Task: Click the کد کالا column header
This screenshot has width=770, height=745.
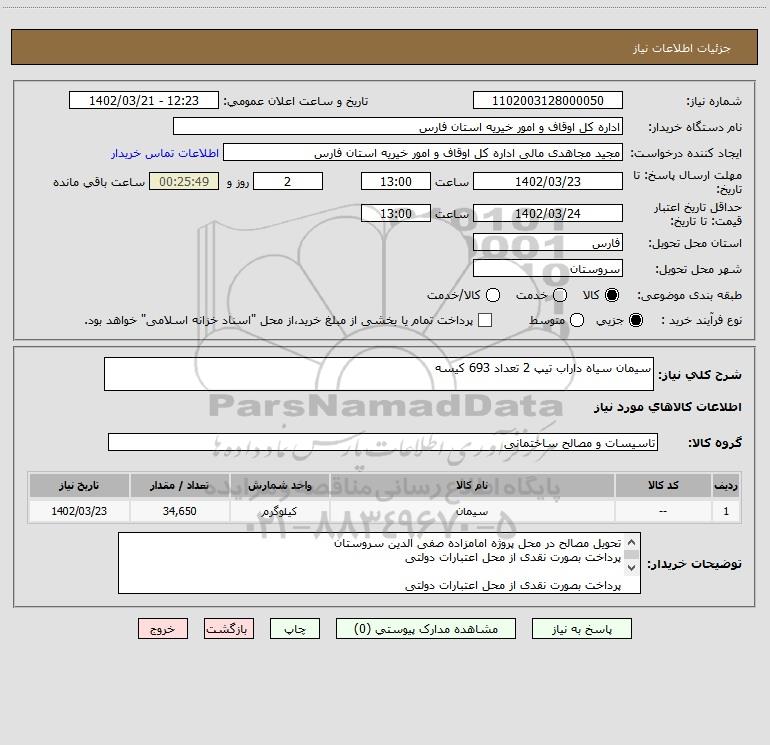Action: [663, 485]
